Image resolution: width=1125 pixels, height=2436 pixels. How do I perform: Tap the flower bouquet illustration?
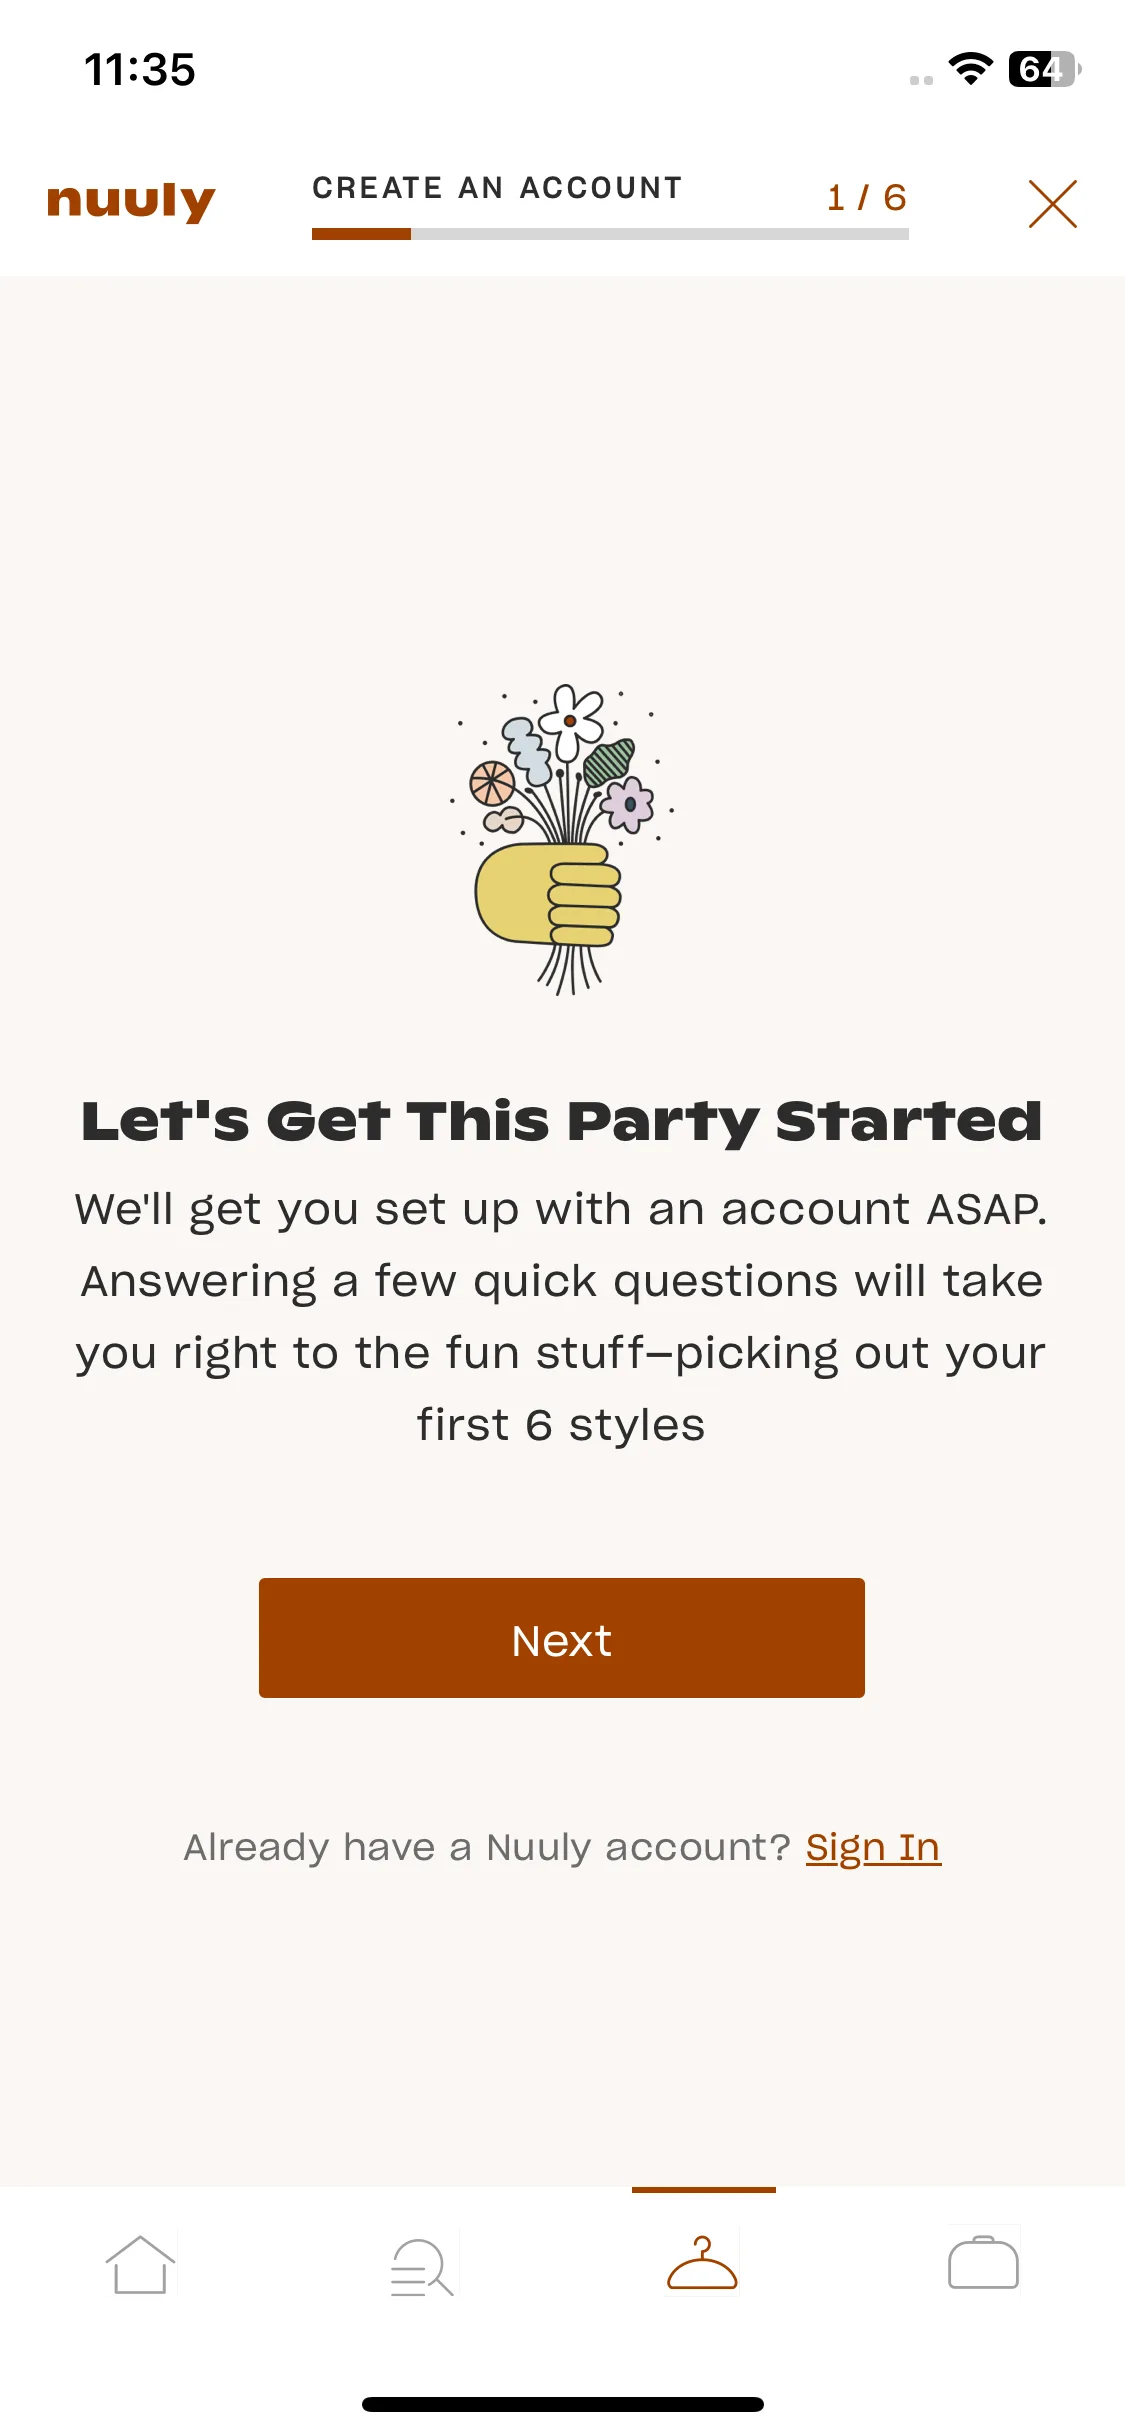pyautogui.click(x=562, y=839)
